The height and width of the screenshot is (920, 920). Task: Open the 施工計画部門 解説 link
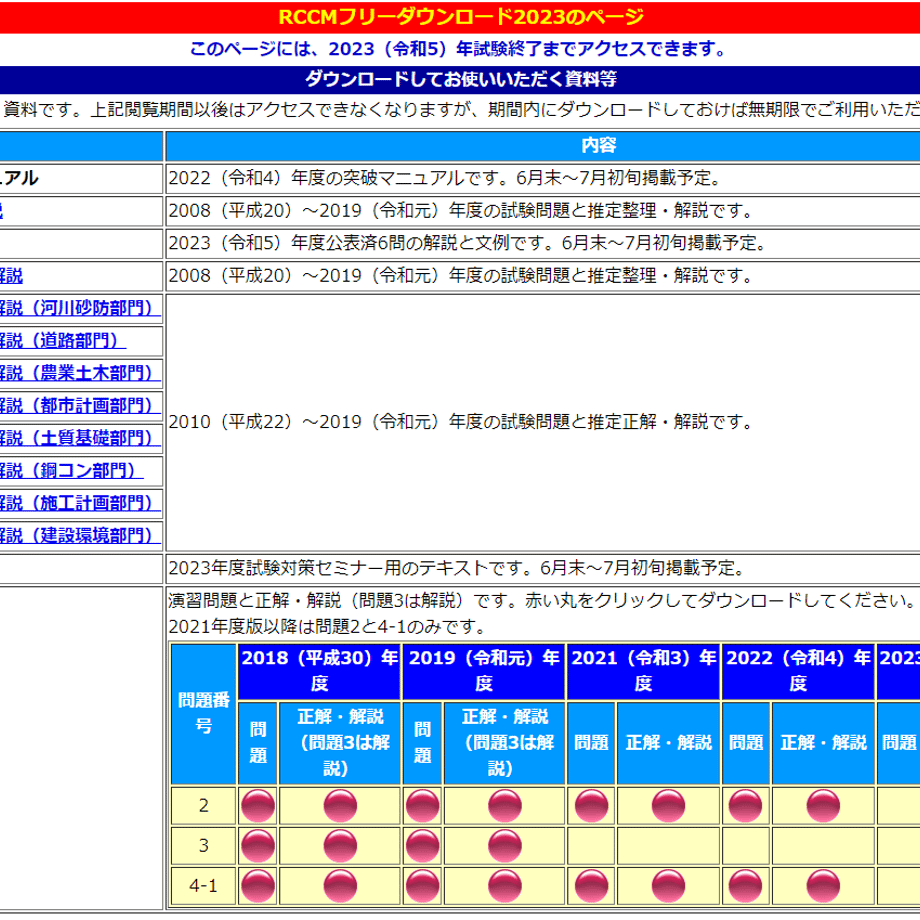click(80, 503)
